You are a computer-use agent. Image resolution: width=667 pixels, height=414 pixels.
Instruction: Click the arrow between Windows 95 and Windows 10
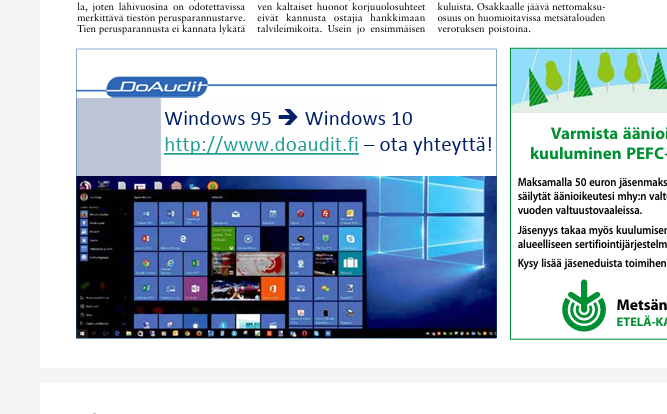288,117
